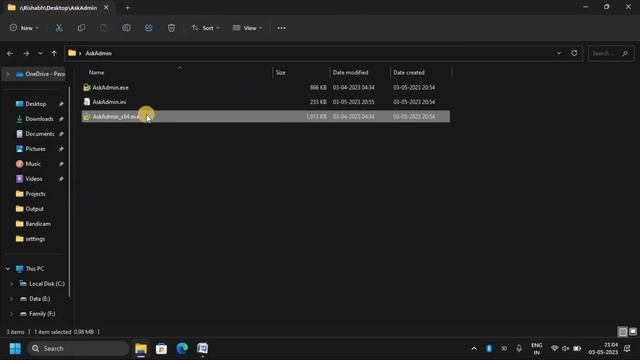Click the Cut scissors icon in toolbar
Screen dimensions: 640x360
pos(59,28)
